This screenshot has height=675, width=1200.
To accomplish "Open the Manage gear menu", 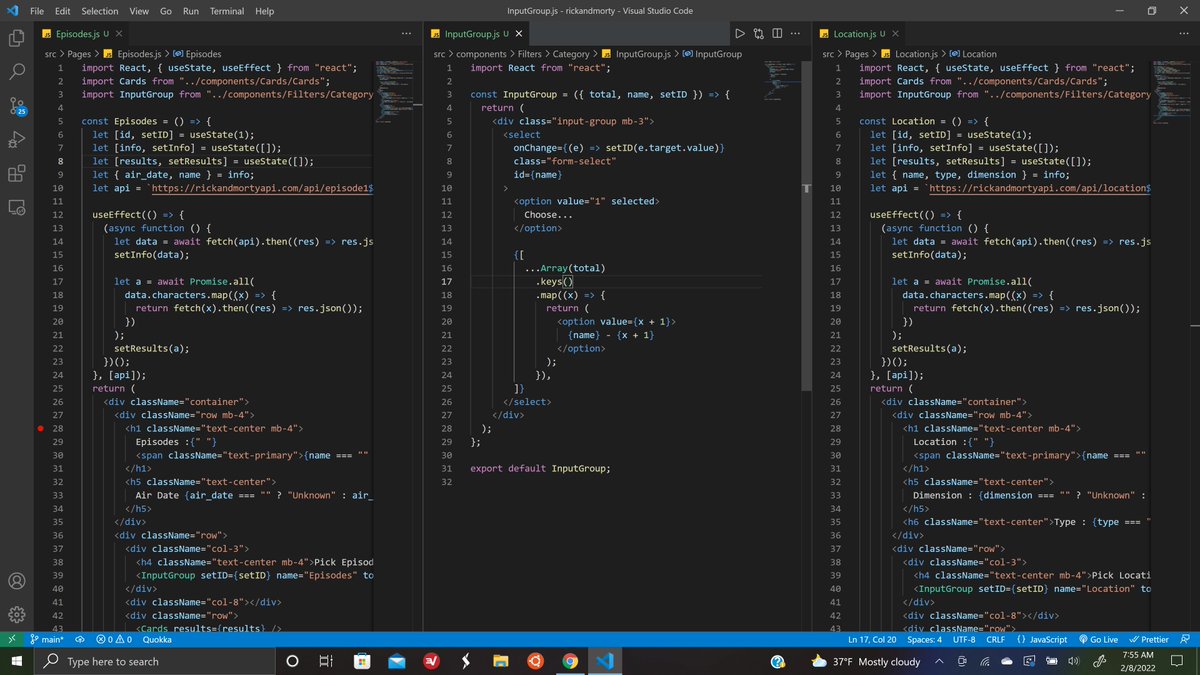I will (16, 614).
